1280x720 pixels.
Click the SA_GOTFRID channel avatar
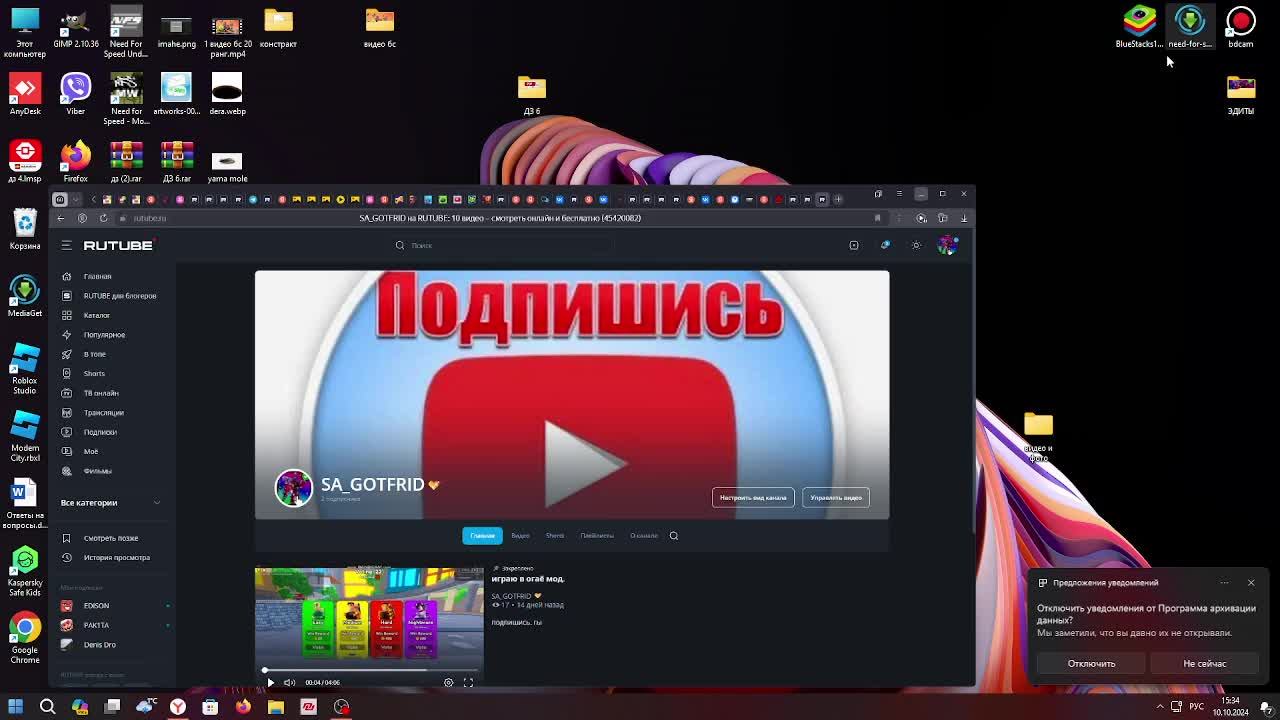tap(294, 488)
